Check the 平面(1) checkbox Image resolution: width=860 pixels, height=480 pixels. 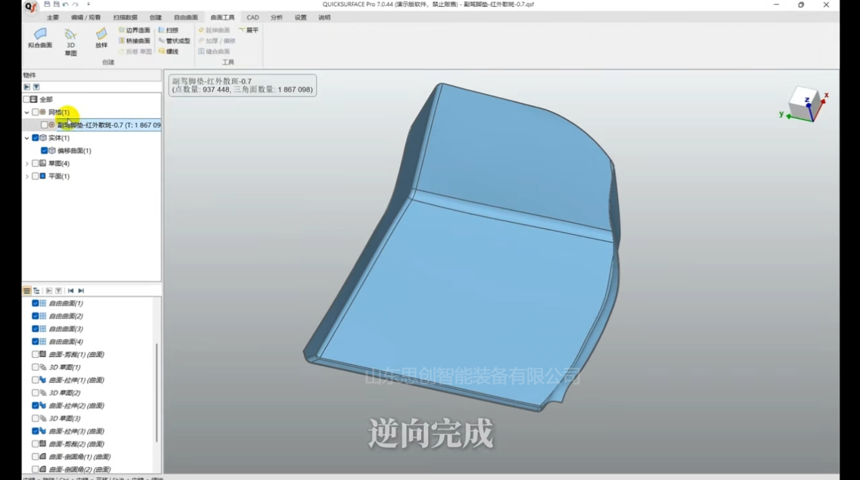click(x=35, y=176)
